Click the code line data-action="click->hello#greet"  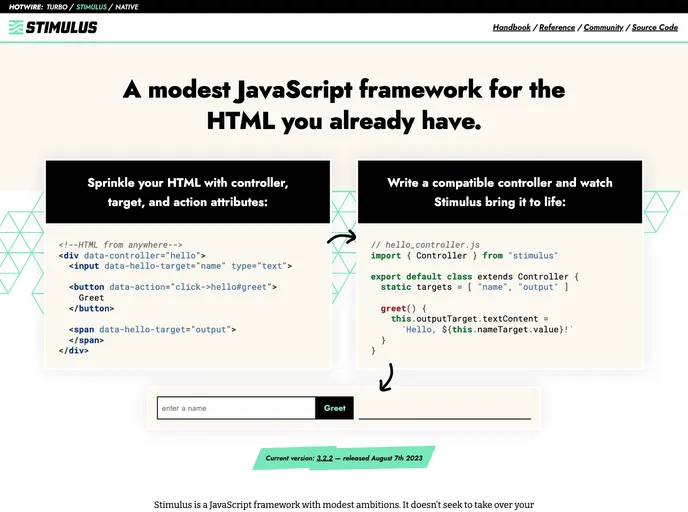173,287
